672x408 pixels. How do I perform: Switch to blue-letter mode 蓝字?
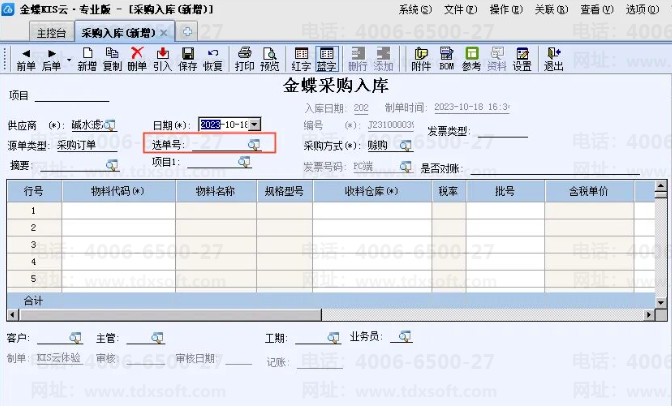(327, 59)
